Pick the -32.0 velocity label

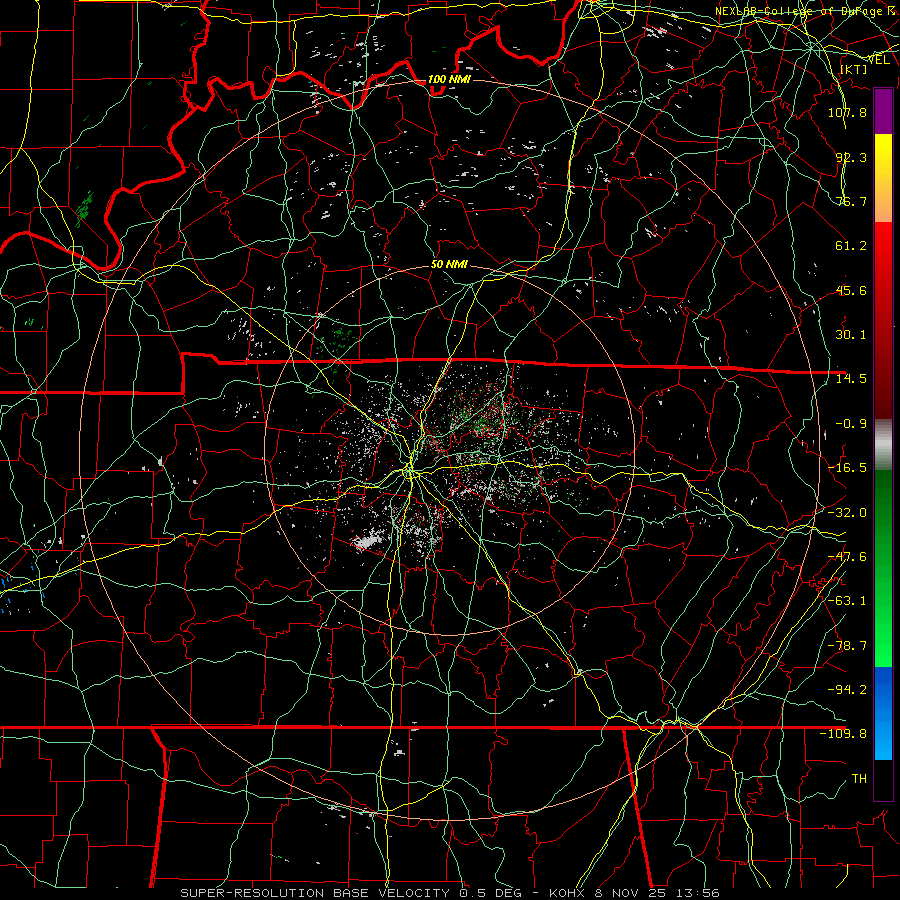847,513
